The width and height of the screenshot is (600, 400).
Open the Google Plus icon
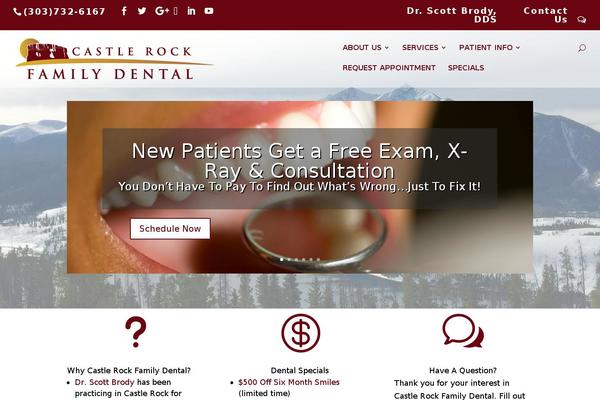(162, 11)
